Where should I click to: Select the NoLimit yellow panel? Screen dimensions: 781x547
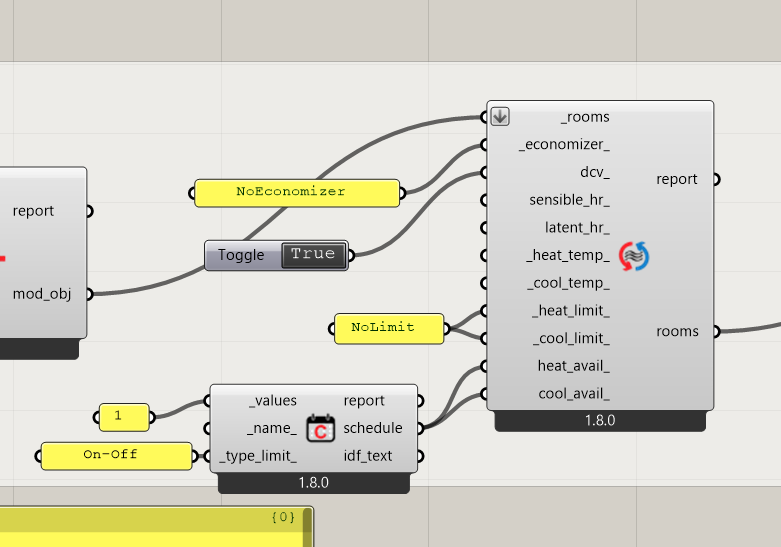pos(389,328)
